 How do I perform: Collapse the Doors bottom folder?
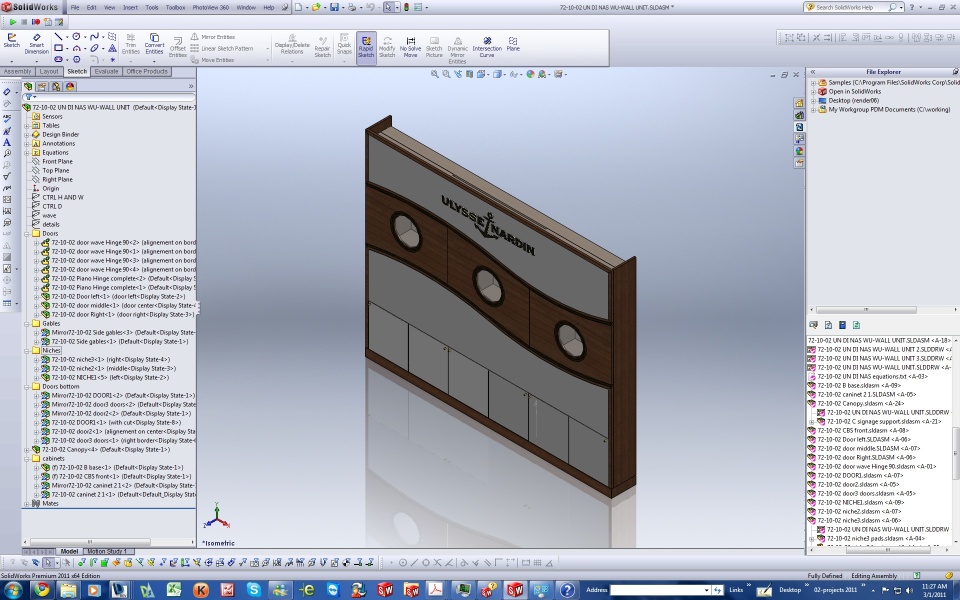point(27,387)
